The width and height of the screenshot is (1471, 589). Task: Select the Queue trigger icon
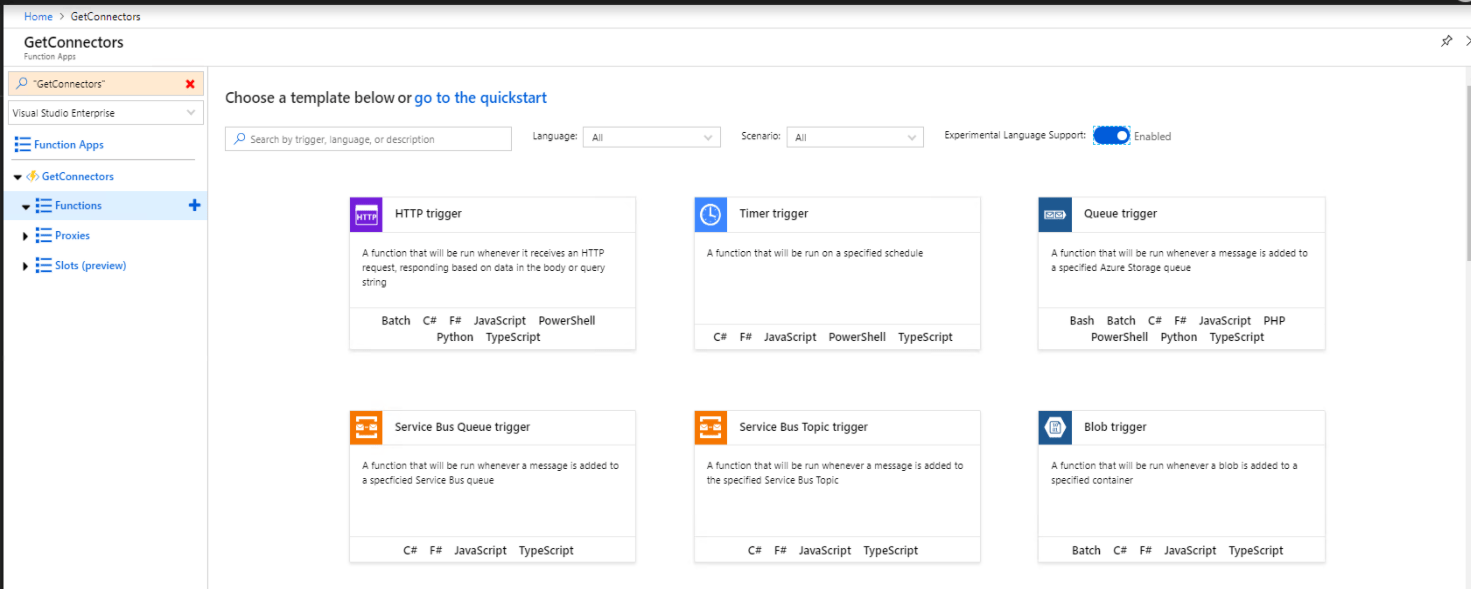tap(1055, 215)
